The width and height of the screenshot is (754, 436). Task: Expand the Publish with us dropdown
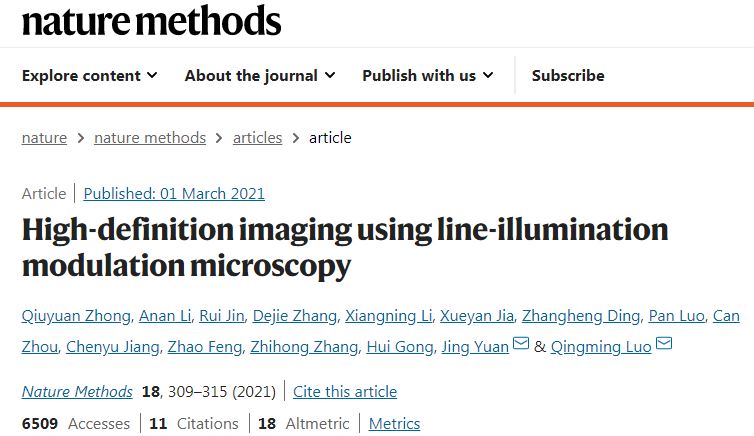click(428, 75)
